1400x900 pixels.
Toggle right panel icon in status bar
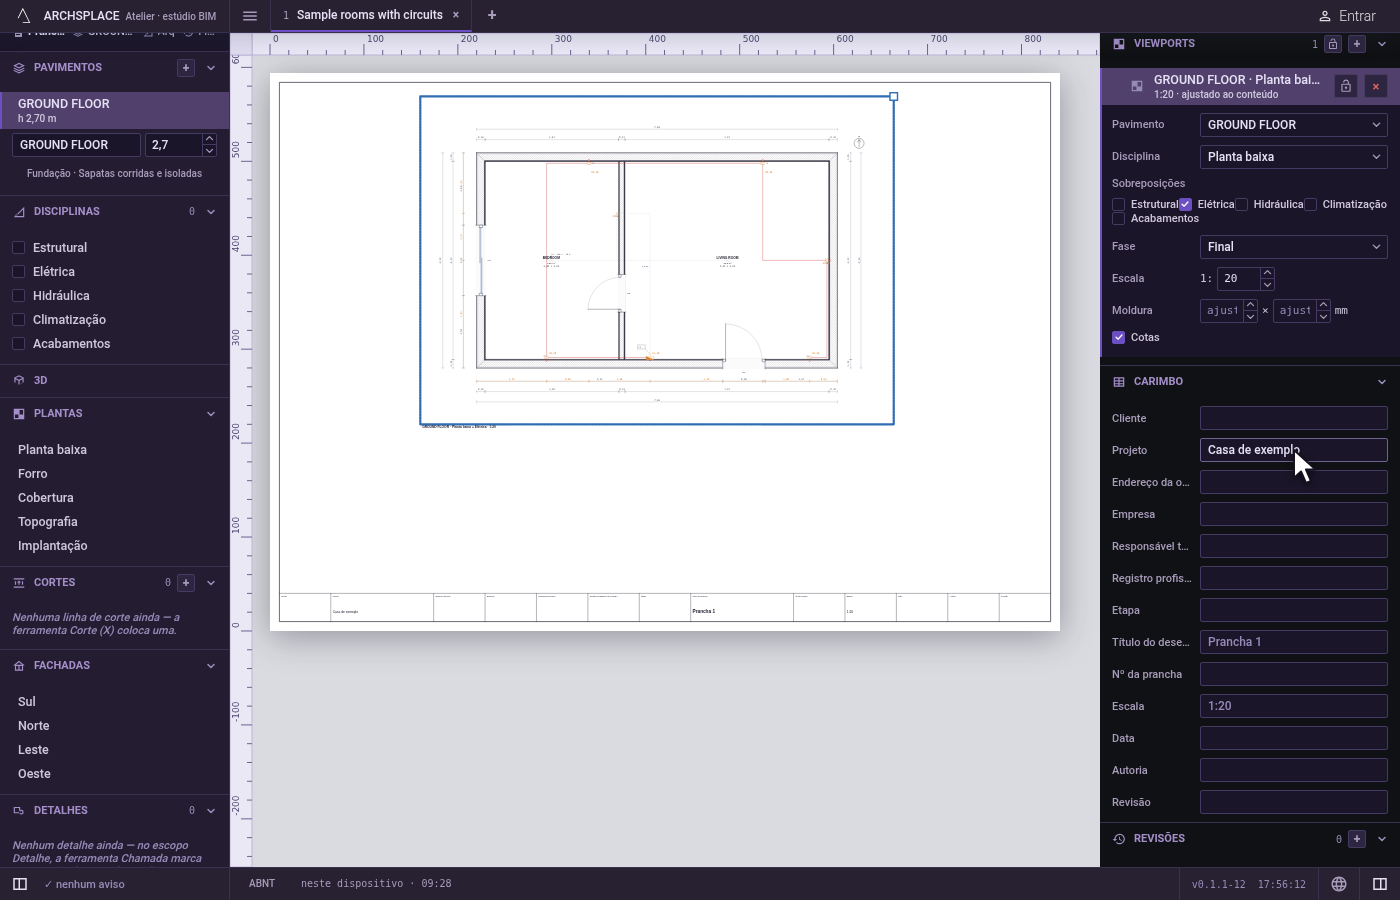[x=1380, y=884]
